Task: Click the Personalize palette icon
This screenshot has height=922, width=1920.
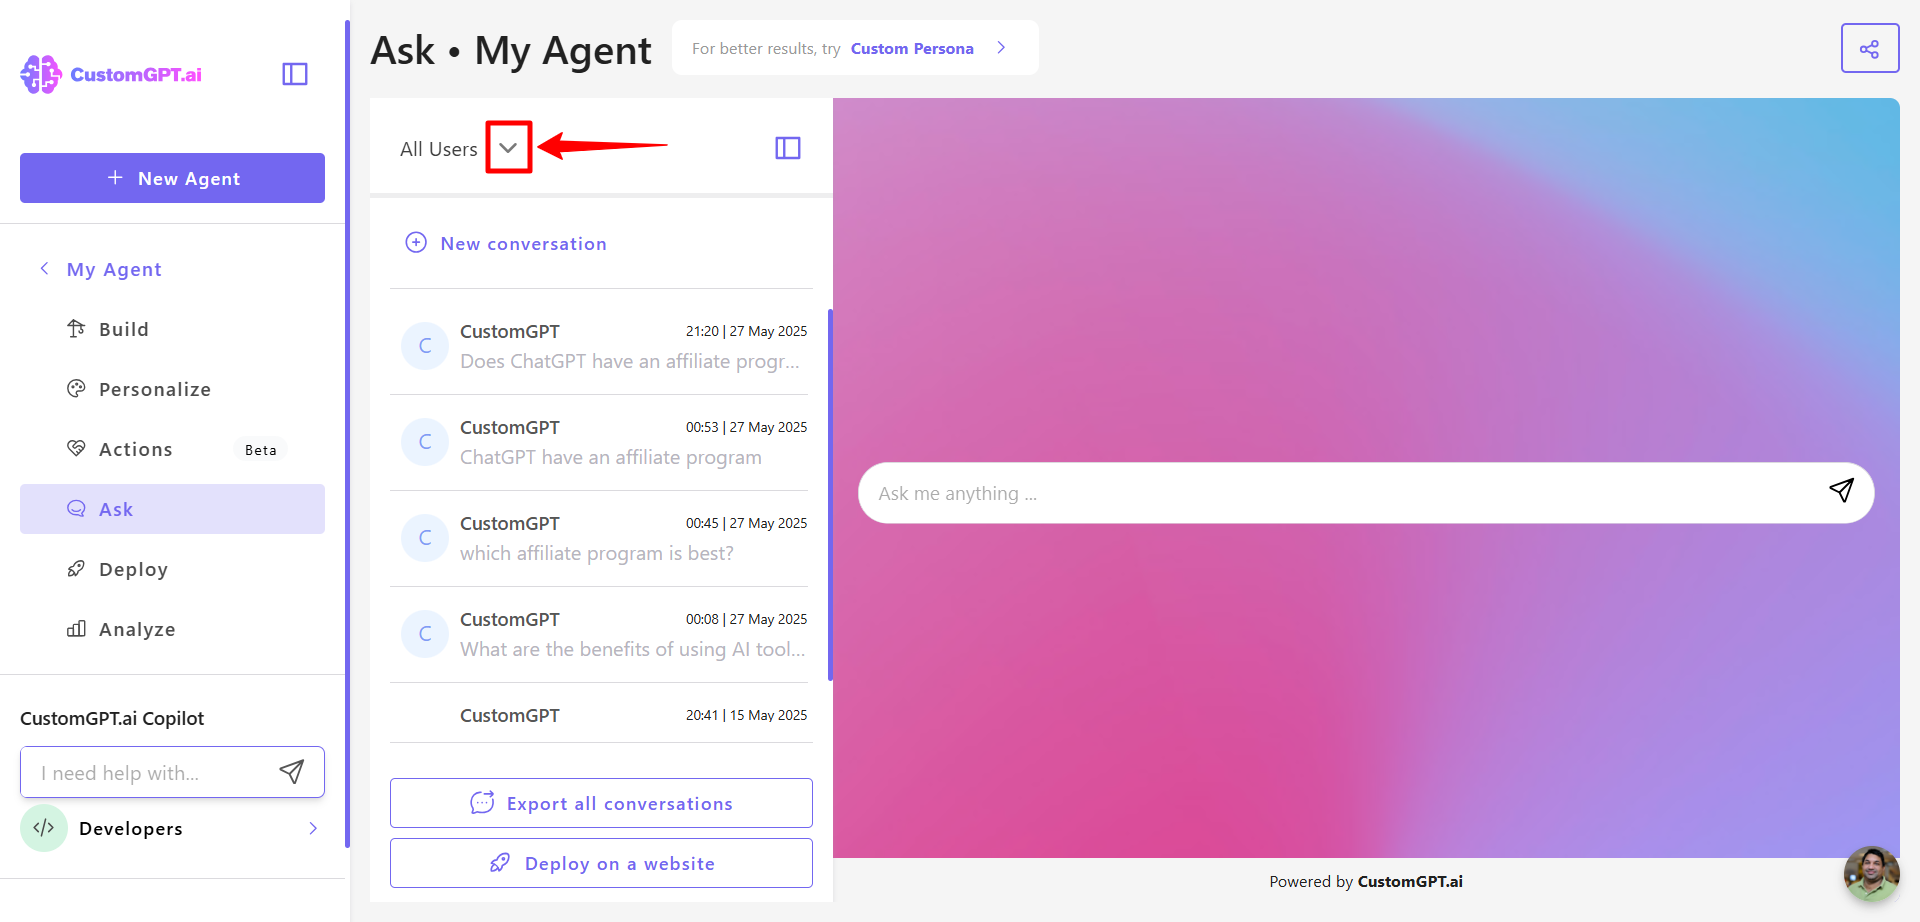Action: (76, 388)
